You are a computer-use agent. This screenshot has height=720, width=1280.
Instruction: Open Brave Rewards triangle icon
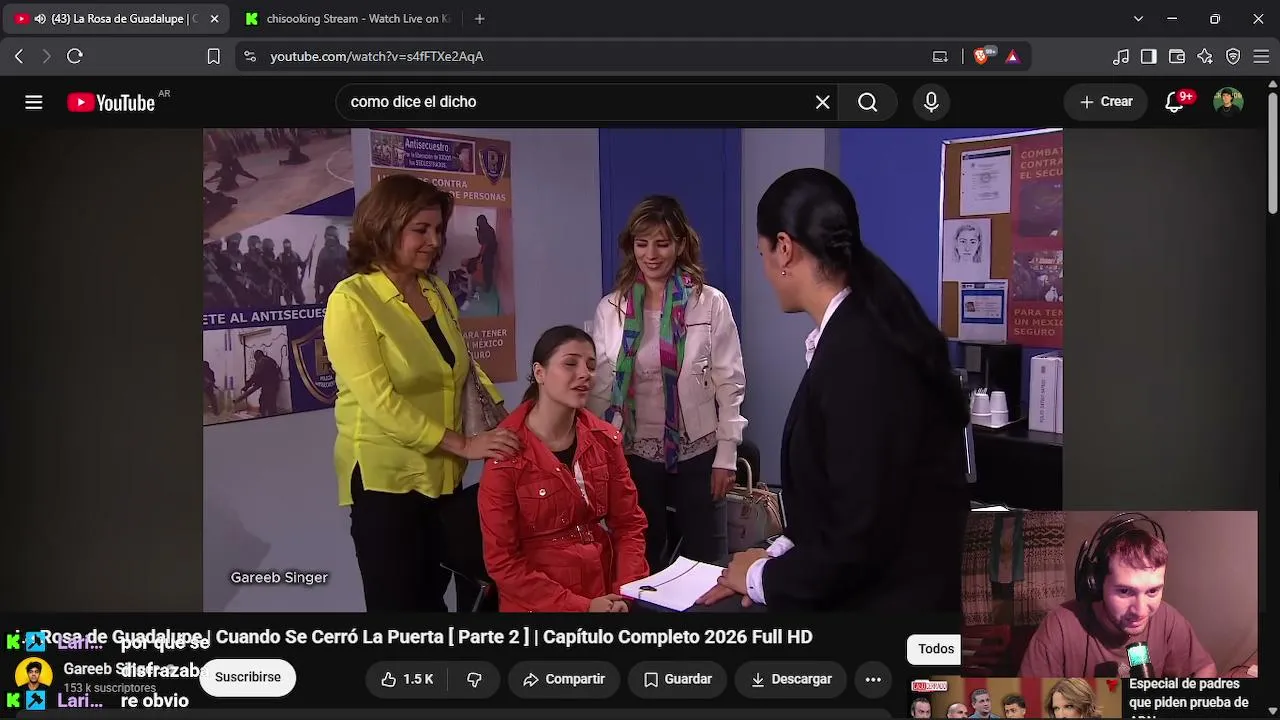click(x=1012, y=56)
